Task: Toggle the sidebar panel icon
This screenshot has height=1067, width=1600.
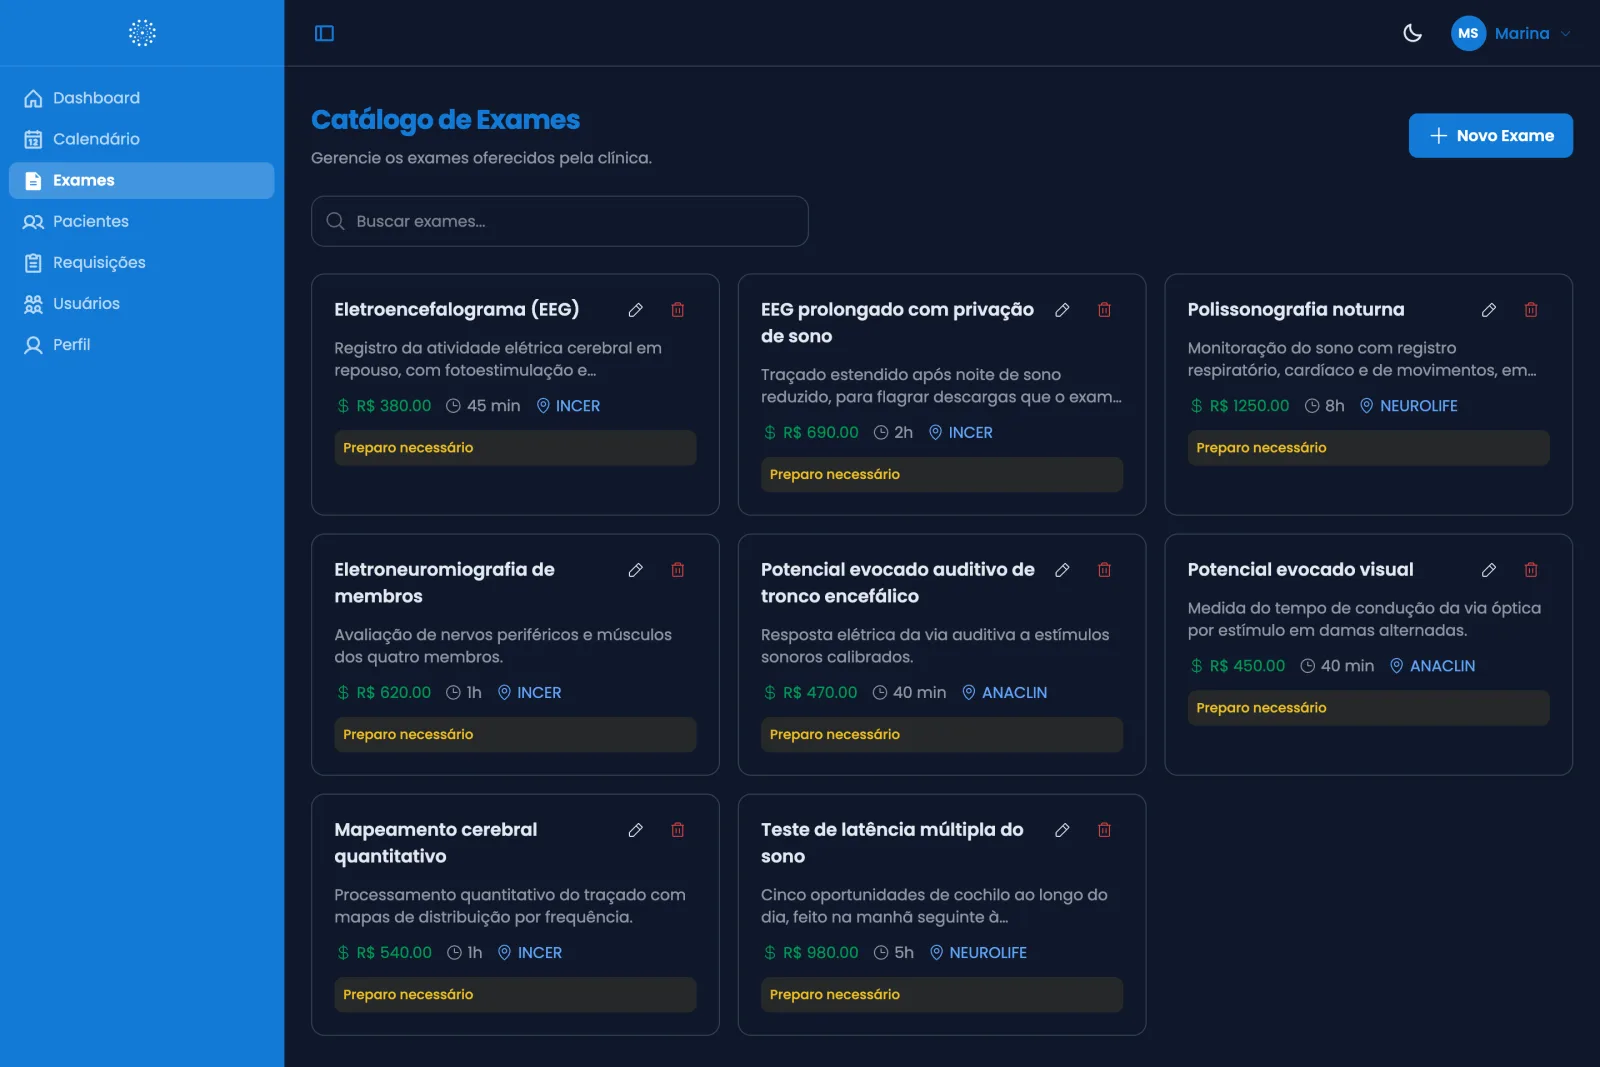Action: click(x=324, y=33)
